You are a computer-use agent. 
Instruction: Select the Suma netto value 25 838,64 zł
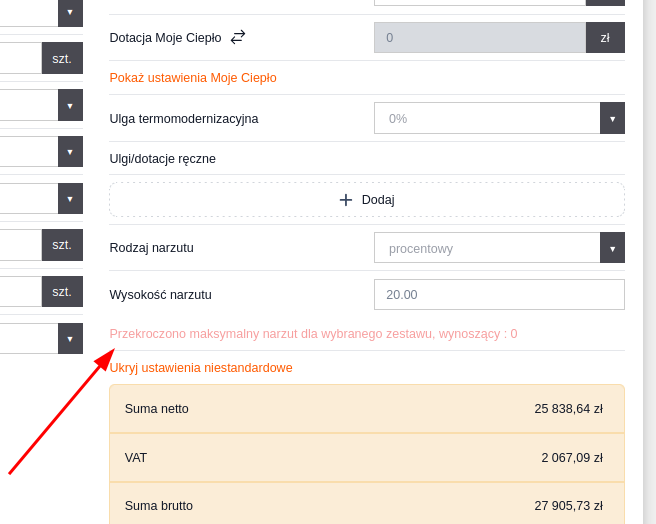pyautogui.click(x=568, y=409)
